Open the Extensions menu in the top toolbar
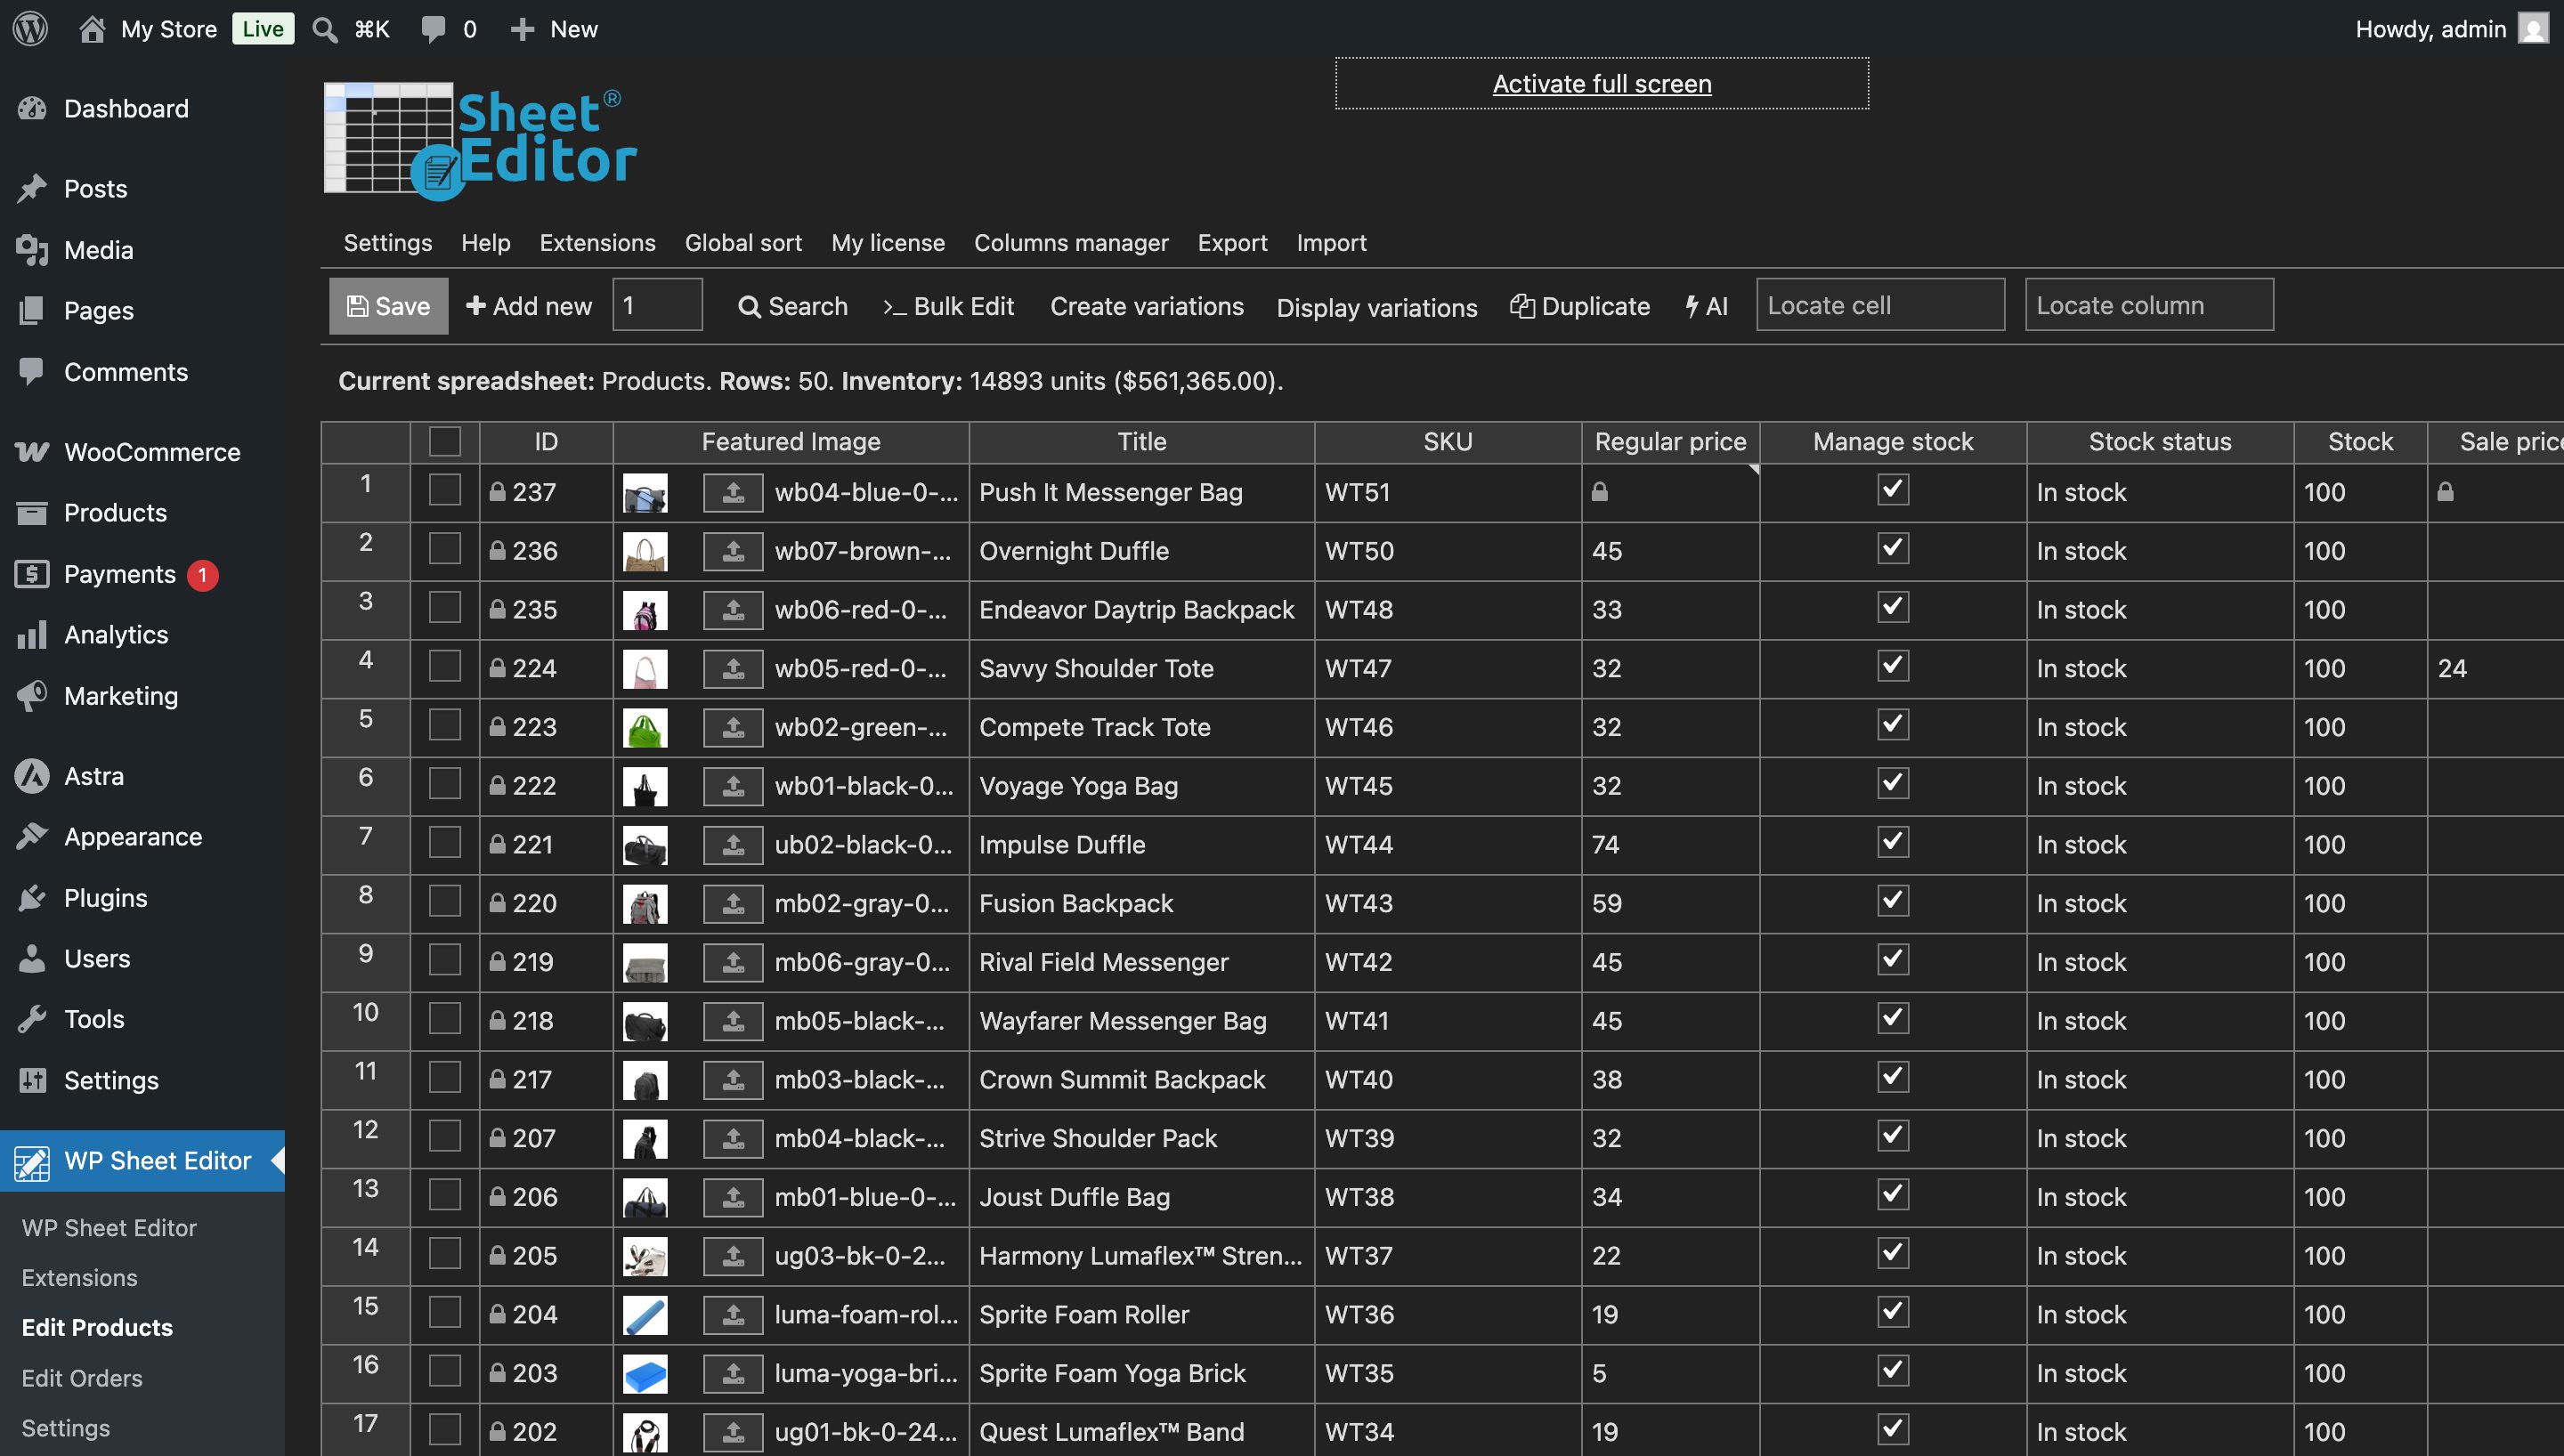 tap(597, 242)
